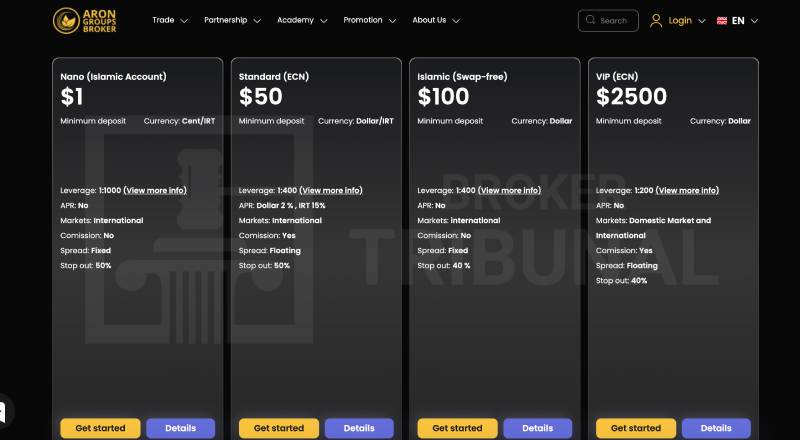View Details of VIP ECN account

point(716,428)
